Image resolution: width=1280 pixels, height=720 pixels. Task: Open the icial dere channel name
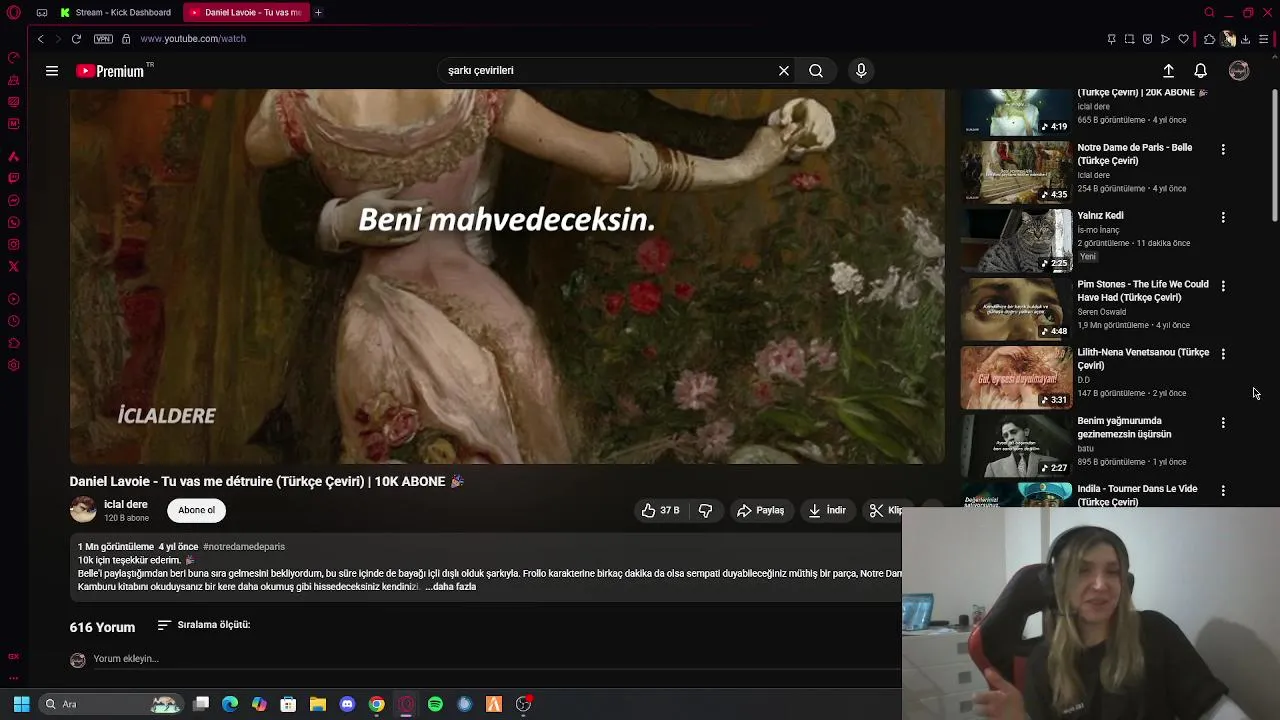126,505
